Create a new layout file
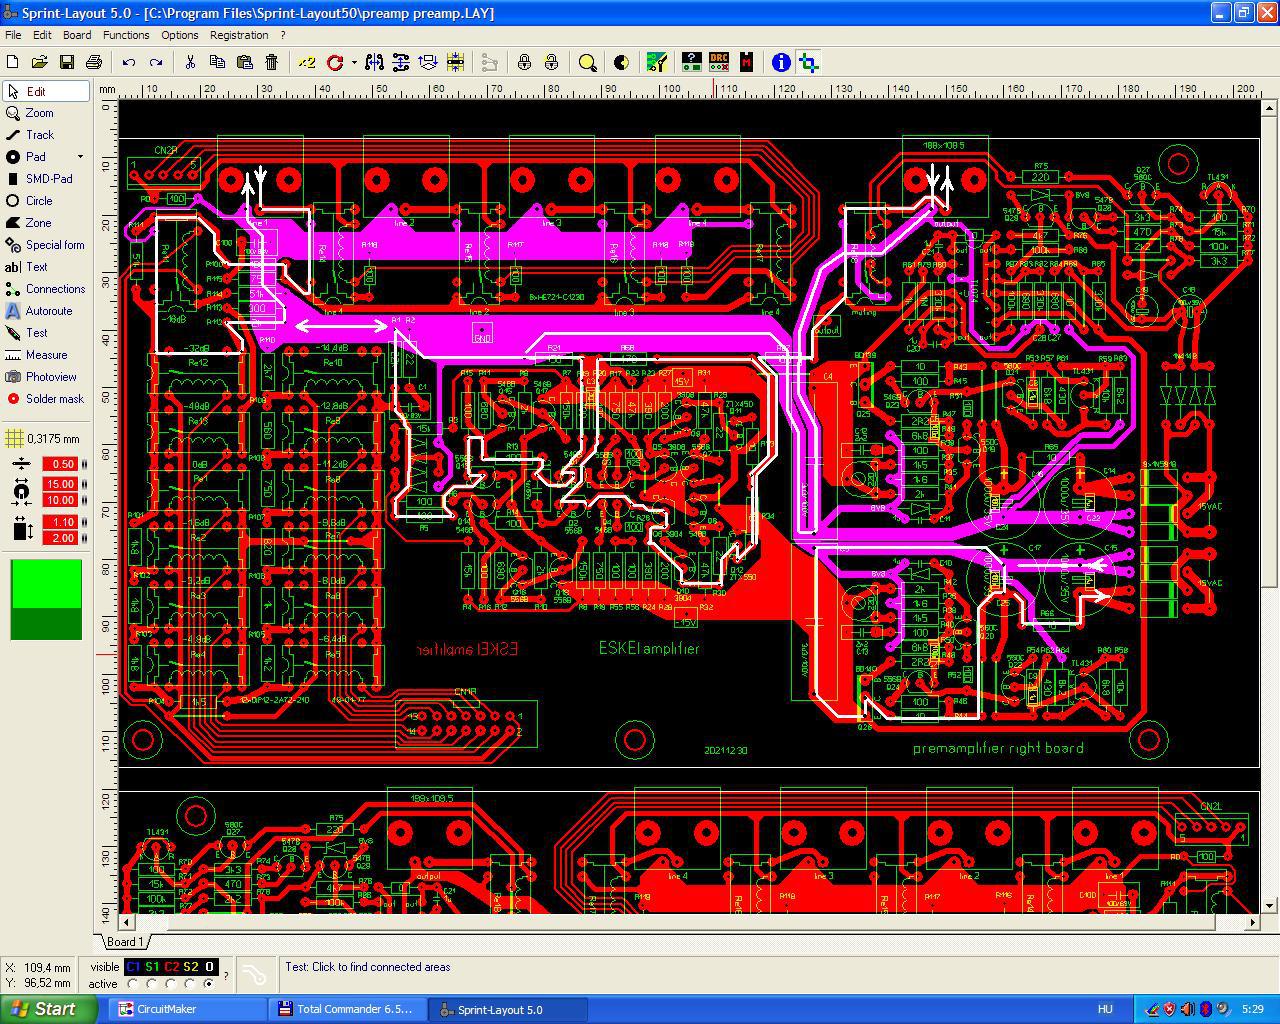1280x1024 pixels. [x=13, y=62]
